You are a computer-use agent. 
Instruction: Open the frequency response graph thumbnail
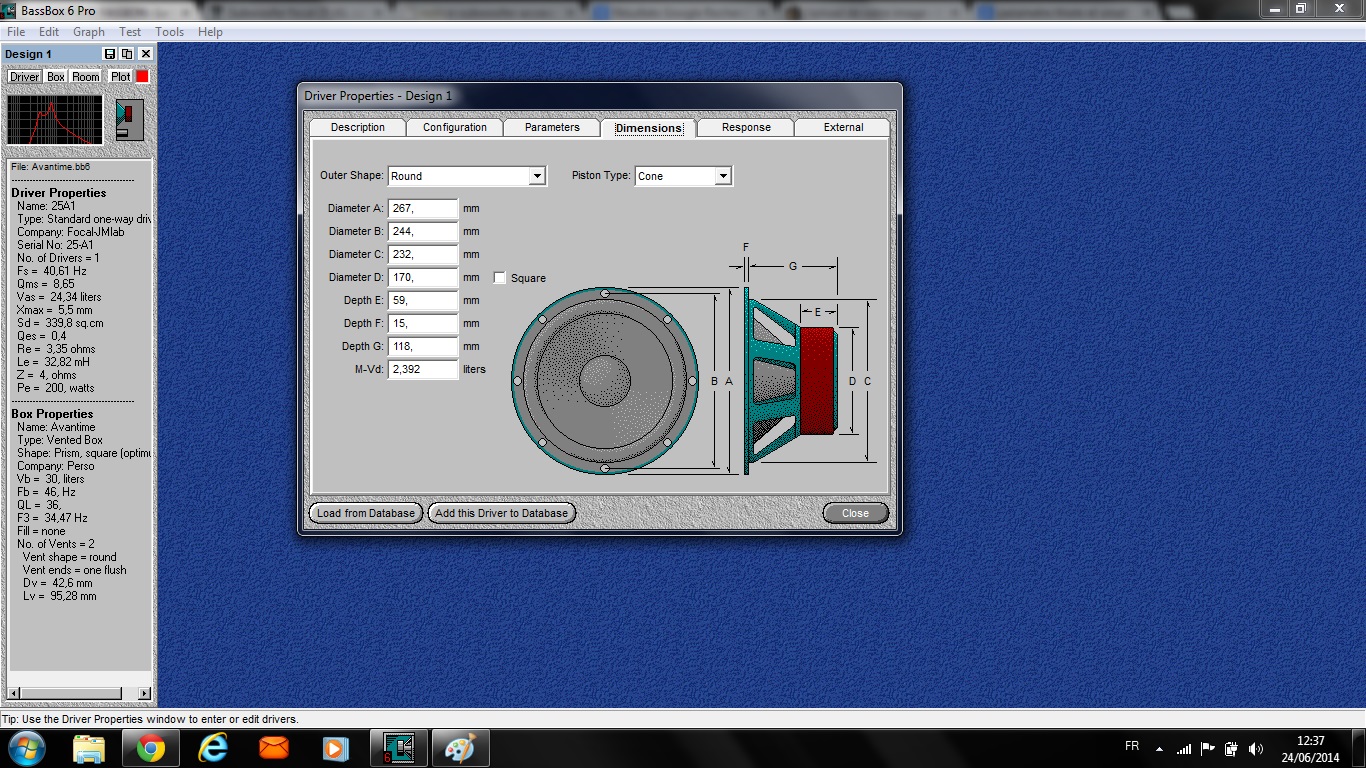pos(55,120)
